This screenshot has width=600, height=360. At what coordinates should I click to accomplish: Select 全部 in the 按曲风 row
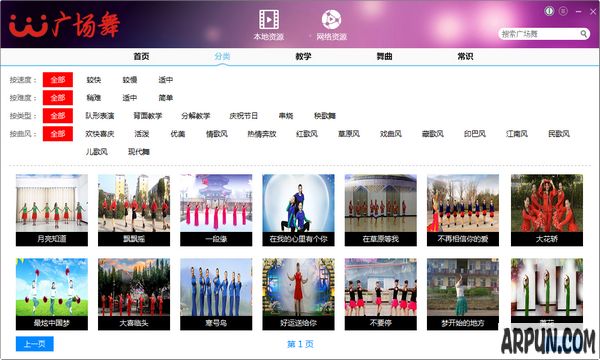coord(58,134)
